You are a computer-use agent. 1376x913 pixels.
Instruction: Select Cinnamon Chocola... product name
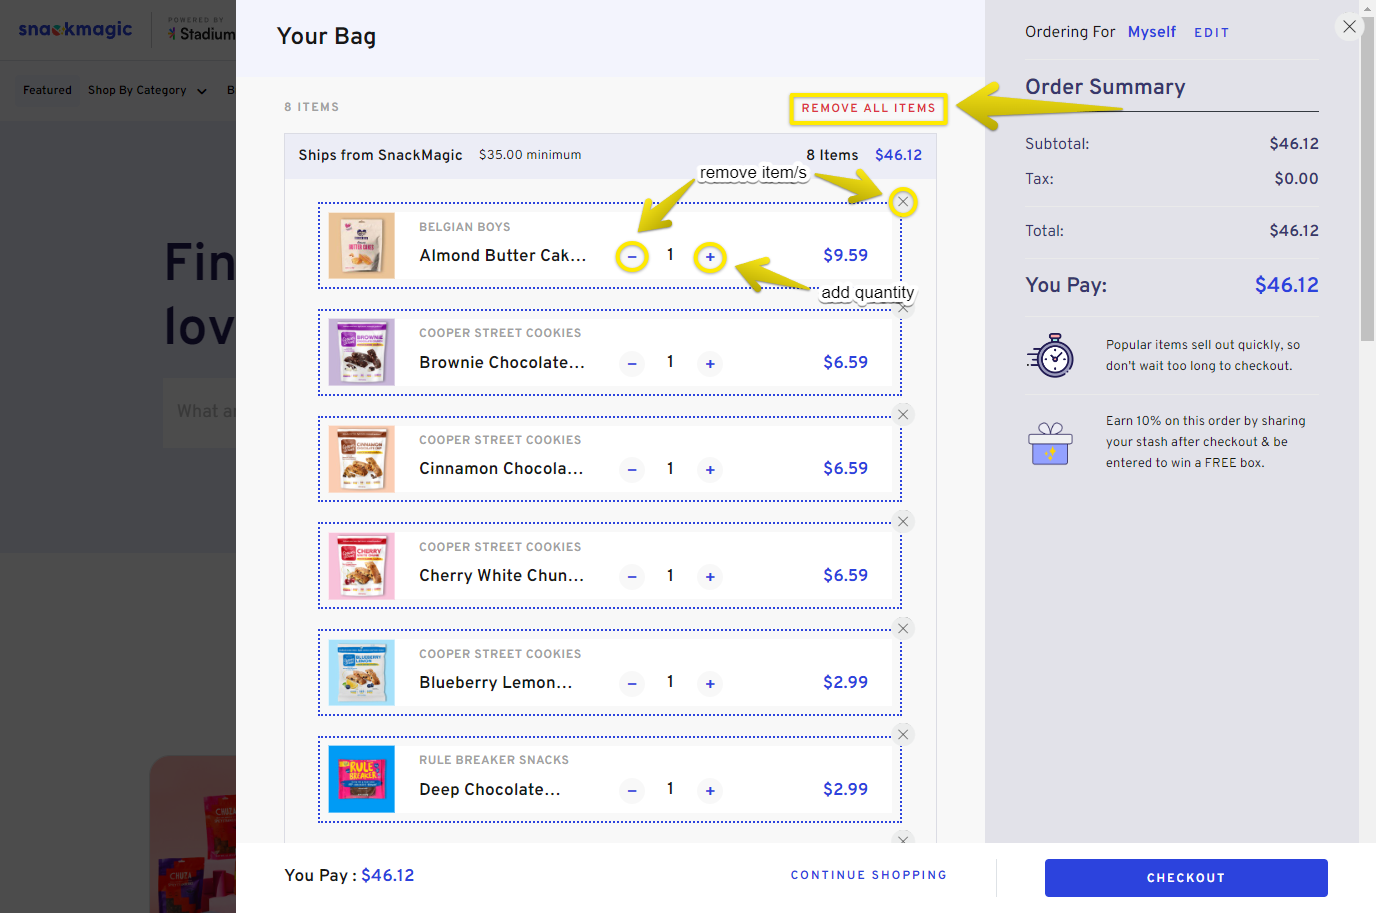pos(501,469)
